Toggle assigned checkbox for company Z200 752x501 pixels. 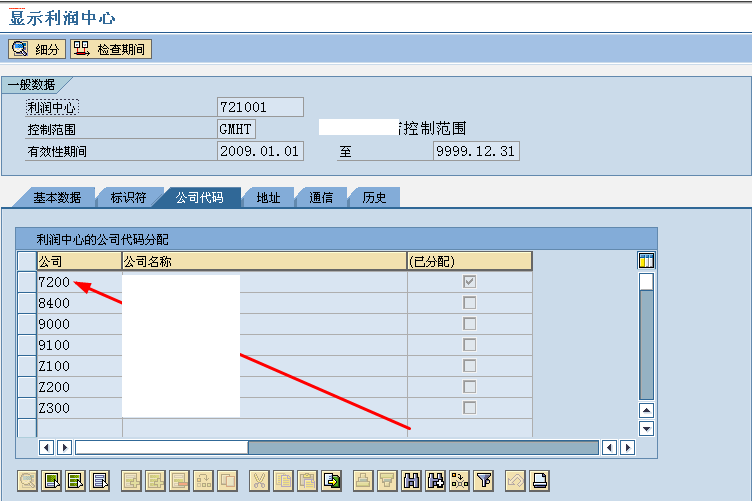click(x=470, y=387)
